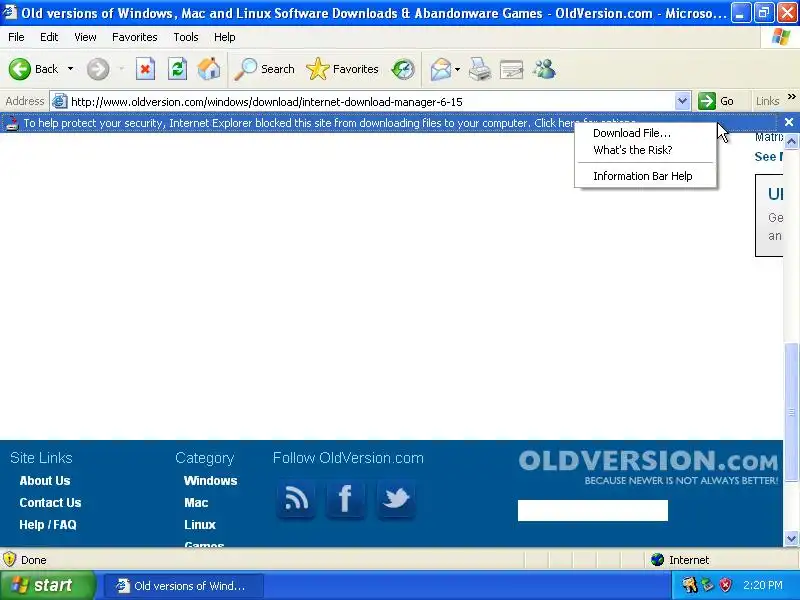Screen dimensions: 800x600
Task: Click the vertical scrollbar down arrow
Action: pyautogui.click(x=791, y=538)
